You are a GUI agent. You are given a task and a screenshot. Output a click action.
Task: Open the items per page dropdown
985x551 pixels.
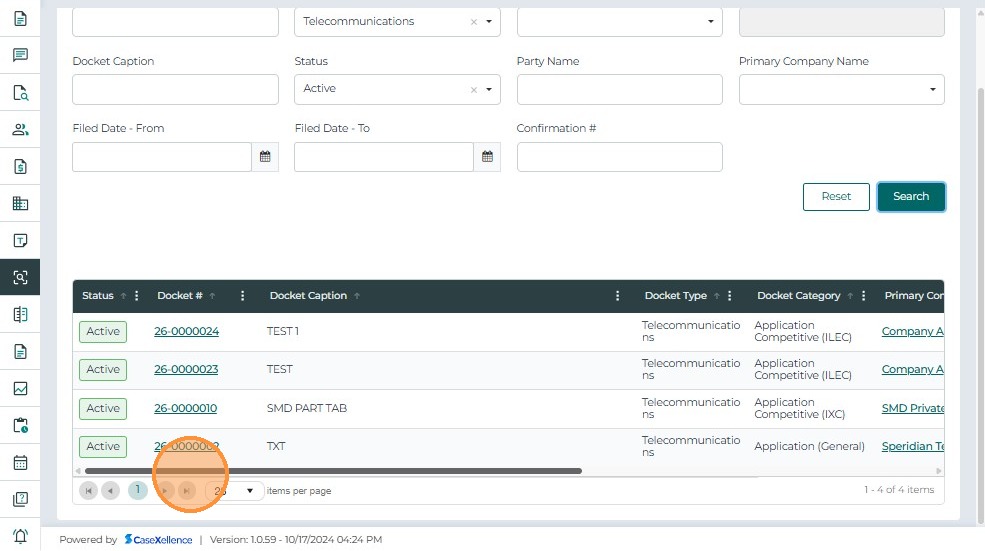tap(250, 491)
